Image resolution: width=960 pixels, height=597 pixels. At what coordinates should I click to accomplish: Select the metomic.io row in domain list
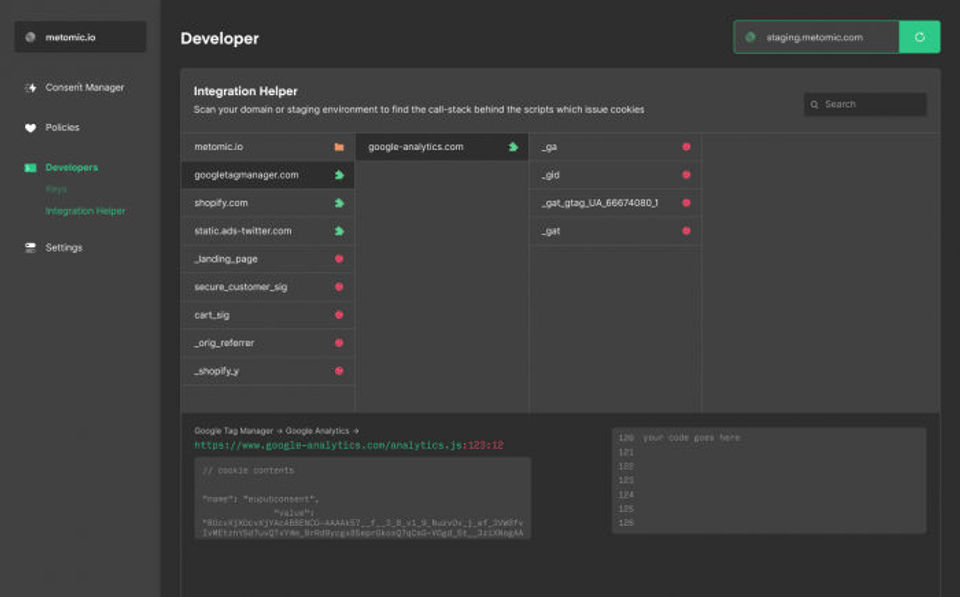[268, 147]
